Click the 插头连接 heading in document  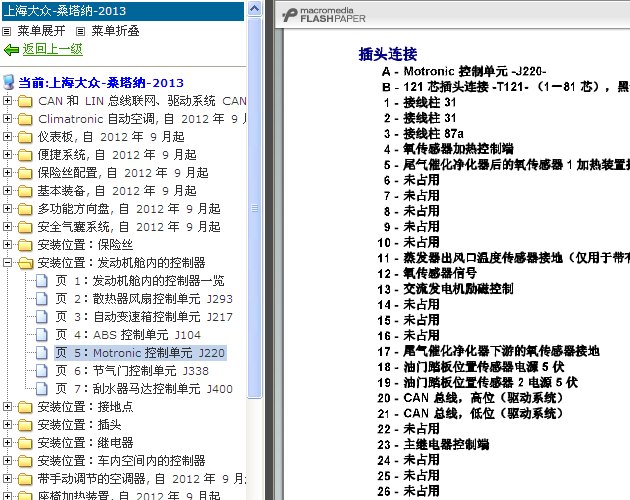click(x=388, y=54)
